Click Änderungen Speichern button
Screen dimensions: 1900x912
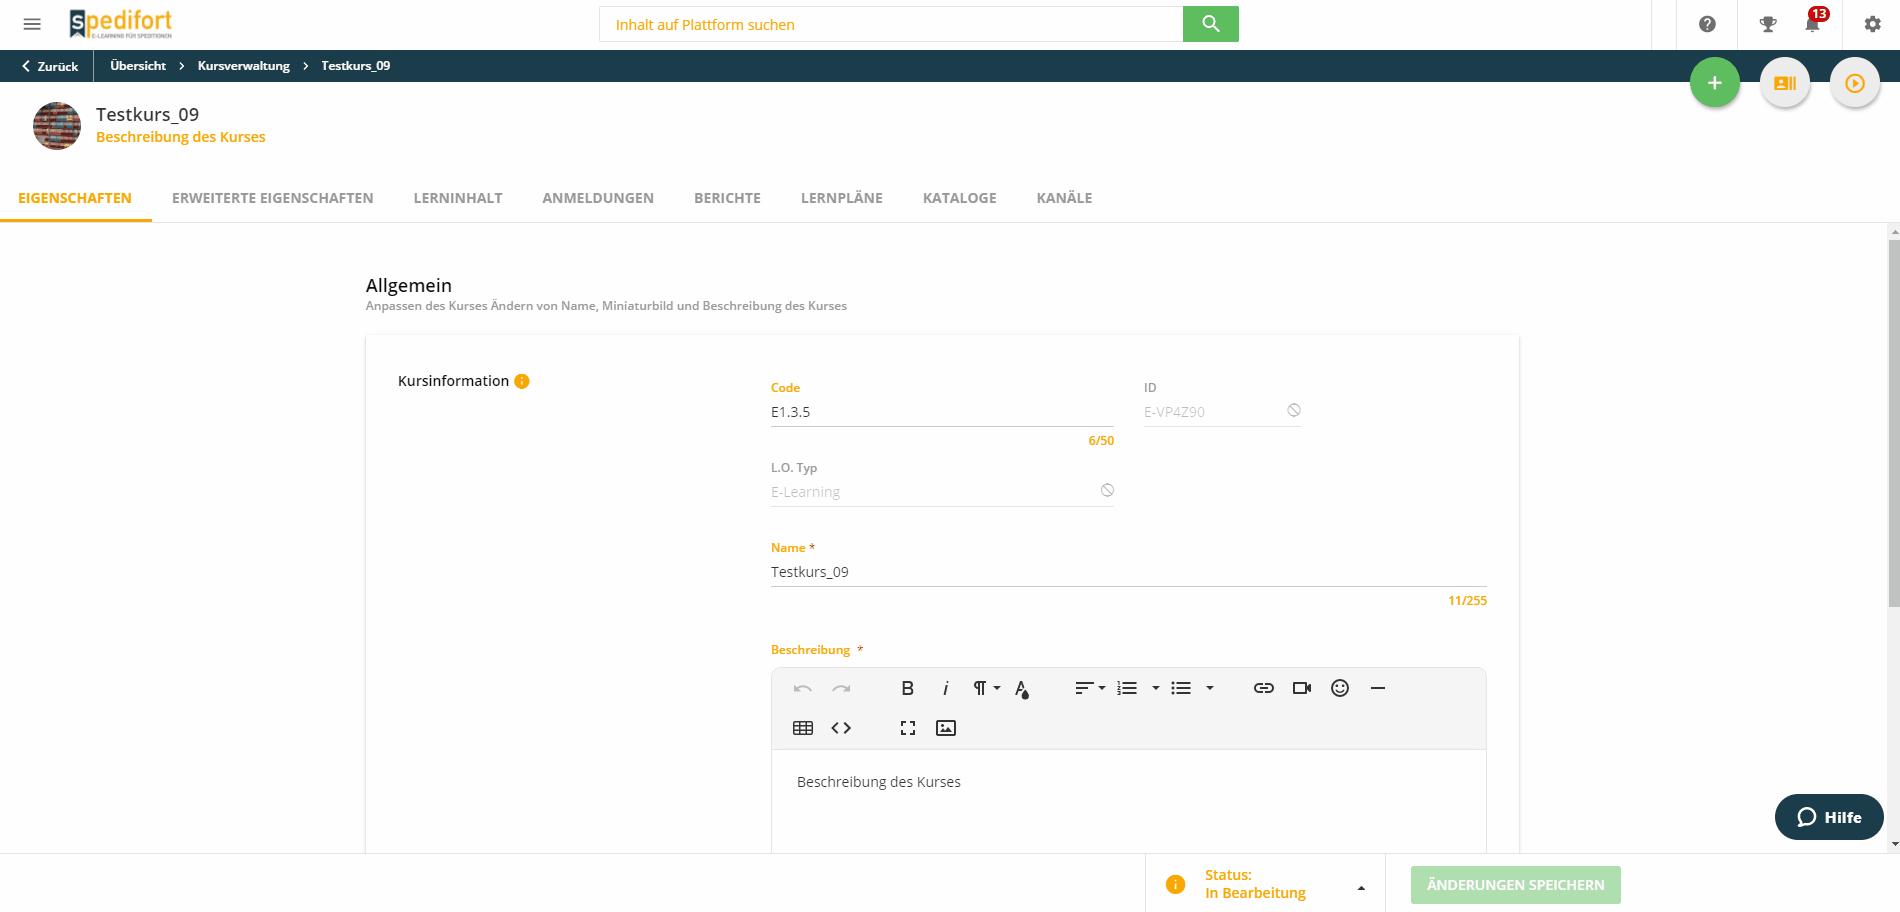[x=1515, y=885]
